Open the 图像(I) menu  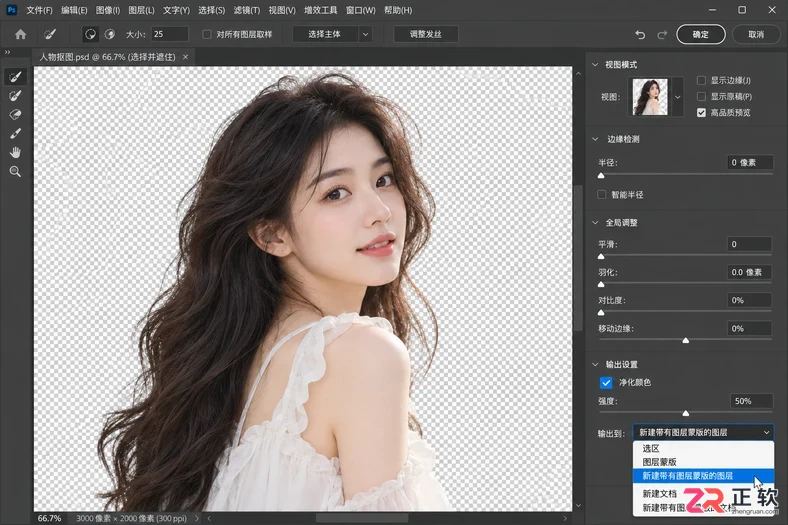pos(108,10)
